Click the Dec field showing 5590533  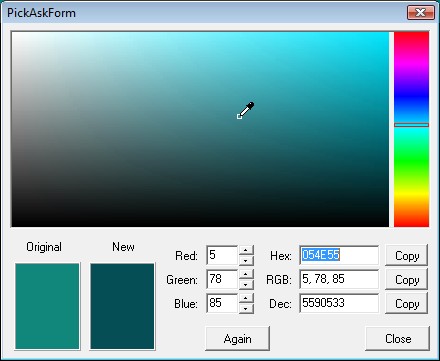point(339,303)
